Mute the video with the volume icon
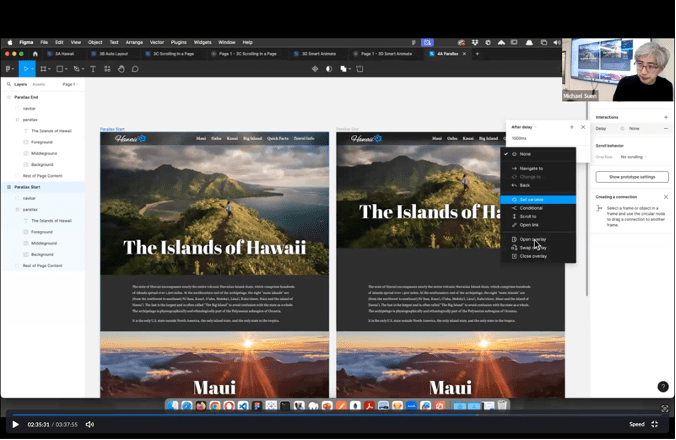676x440 pixels. click(x=89, y=424)
